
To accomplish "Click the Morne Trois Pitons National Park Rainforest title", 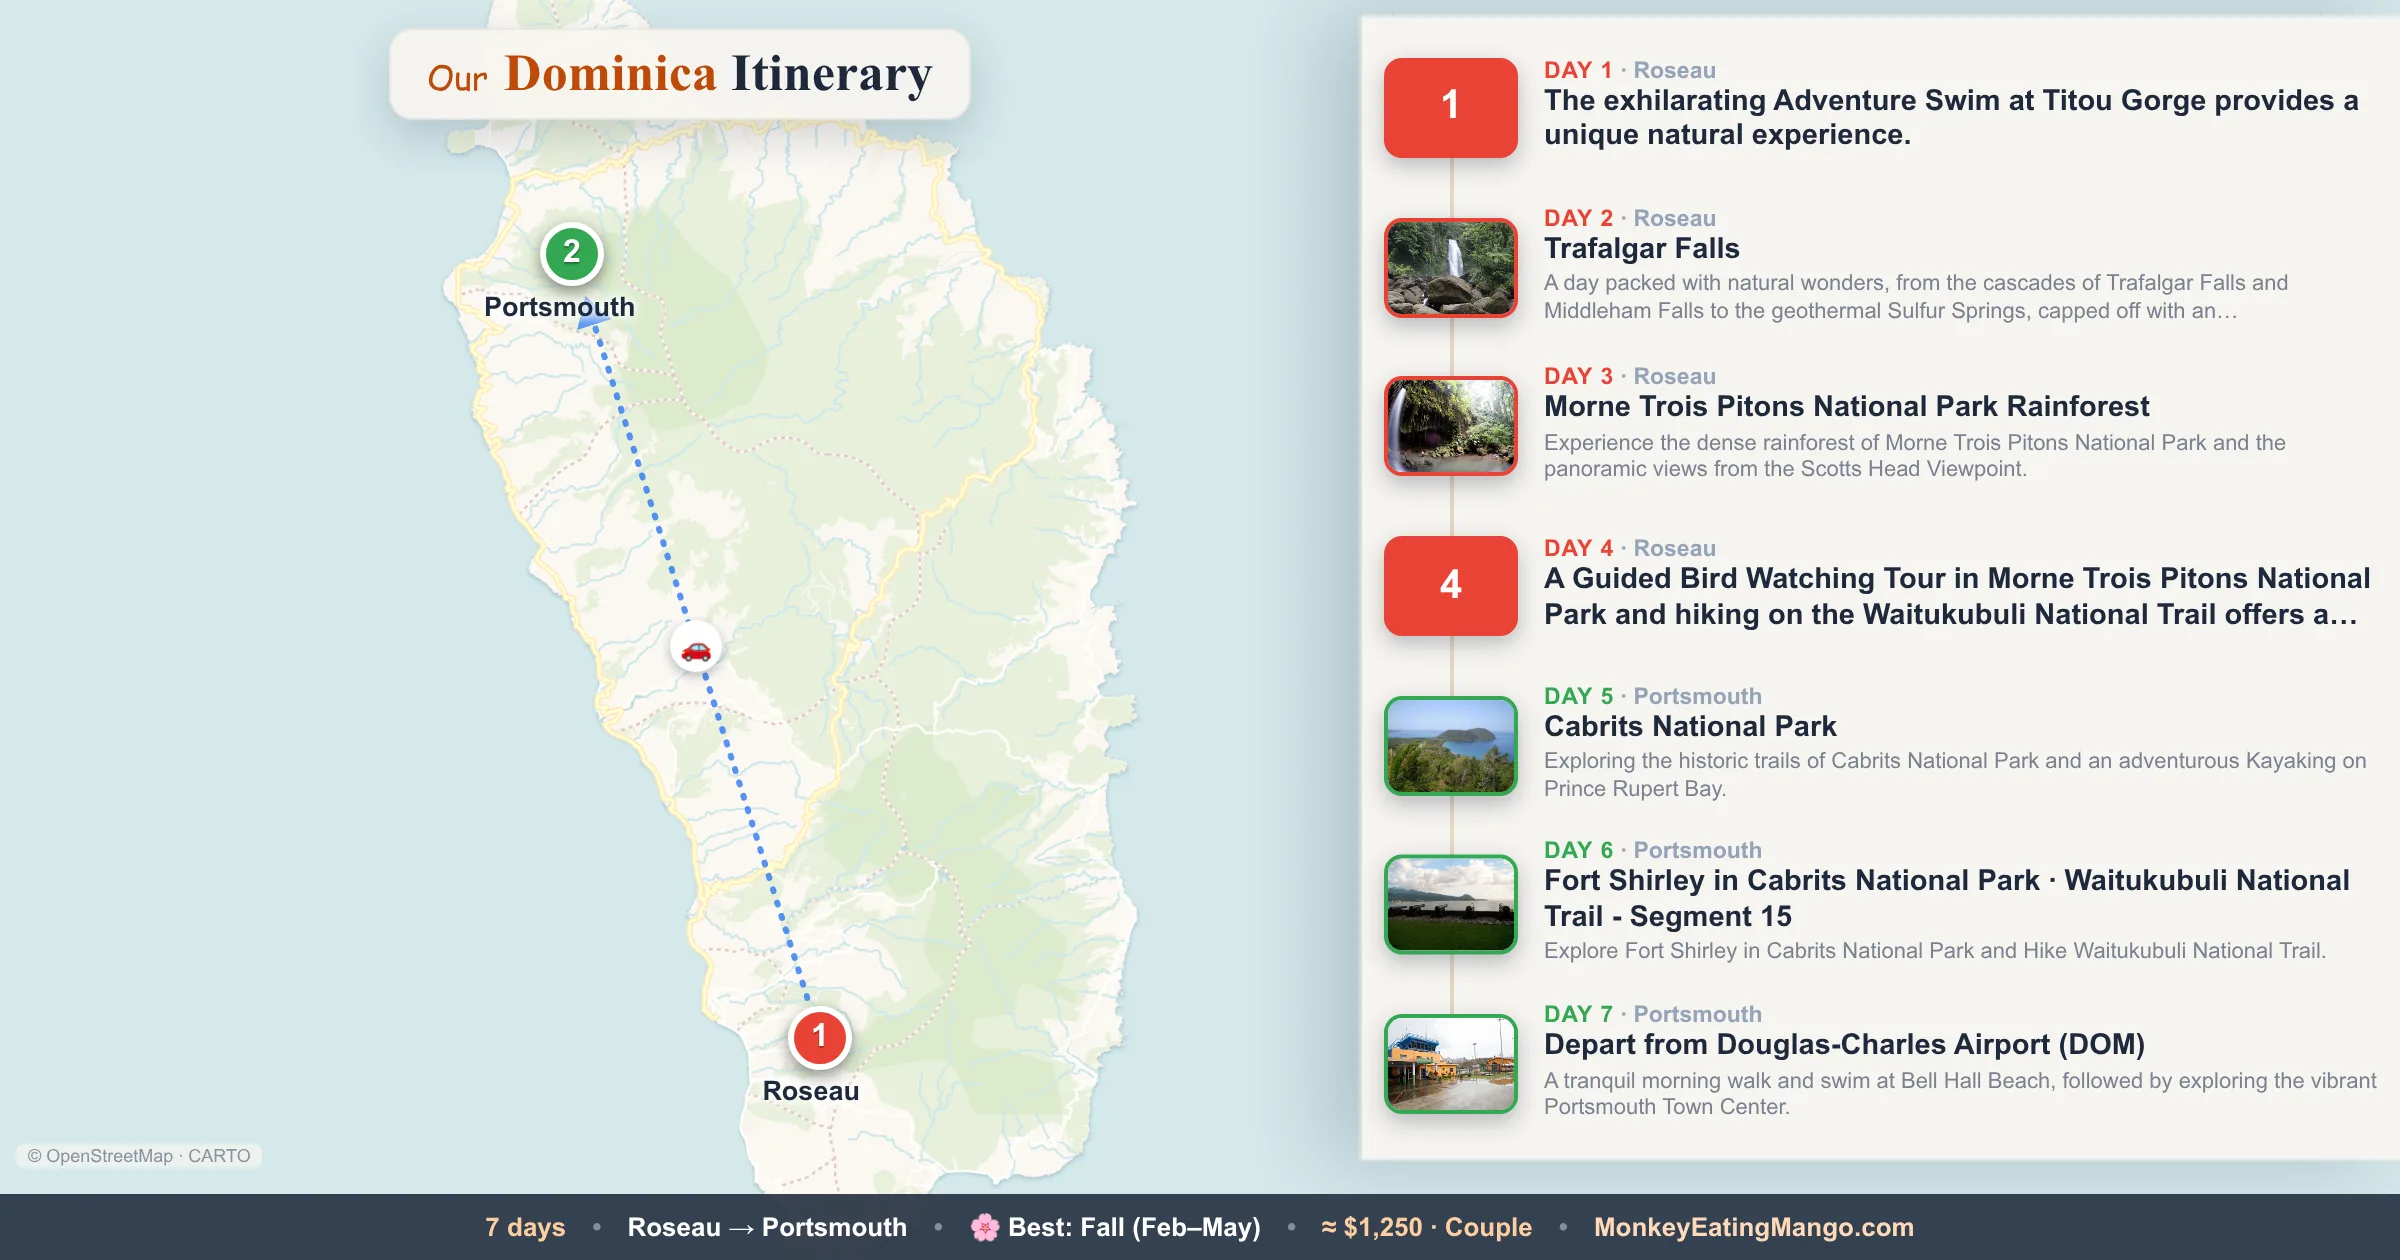I will point(1846,406).
